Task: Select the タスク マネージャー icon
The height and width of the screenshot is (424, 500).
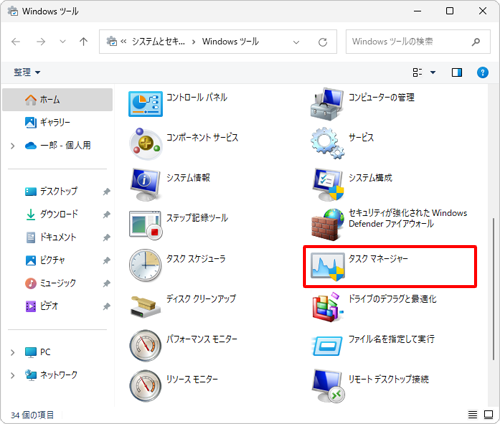Action: (327, 267)
